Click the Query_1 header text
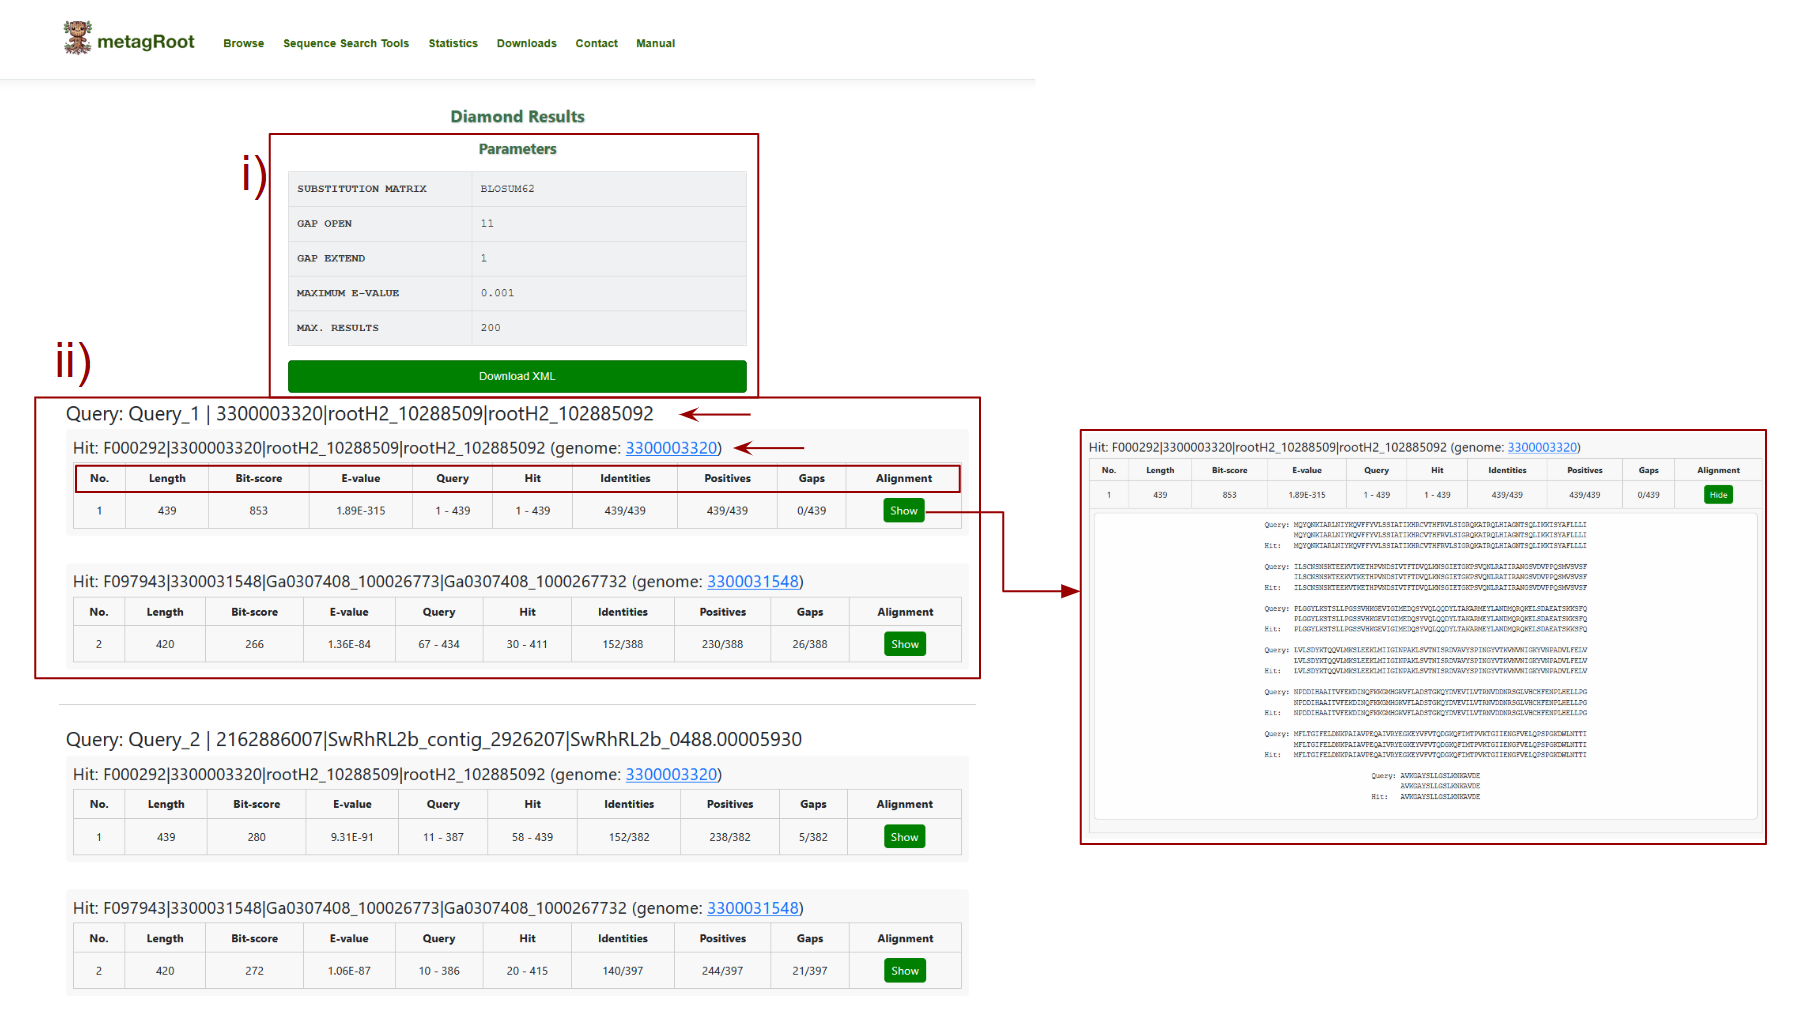The image size is (1795, 1010). pyautogui.click(x=359, y=414)
